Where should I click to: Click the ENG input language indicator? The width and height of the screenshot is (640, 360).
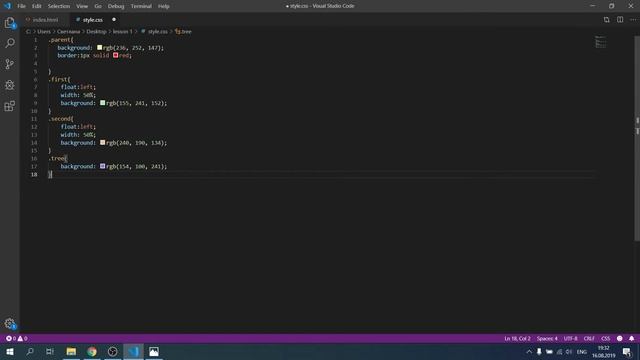click(582, 351)
